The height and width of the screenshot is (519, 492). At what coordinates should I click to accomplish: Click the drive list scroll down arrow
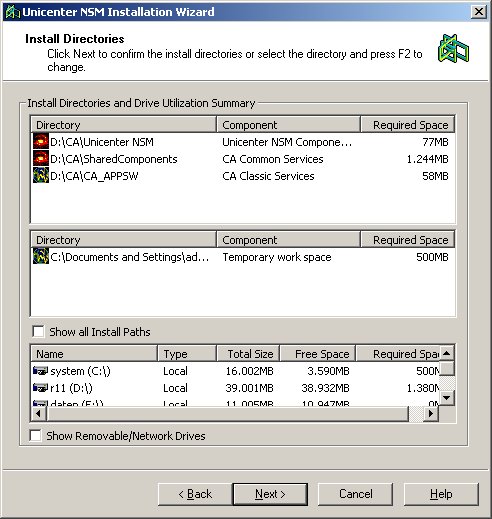[x=447, y=398]
